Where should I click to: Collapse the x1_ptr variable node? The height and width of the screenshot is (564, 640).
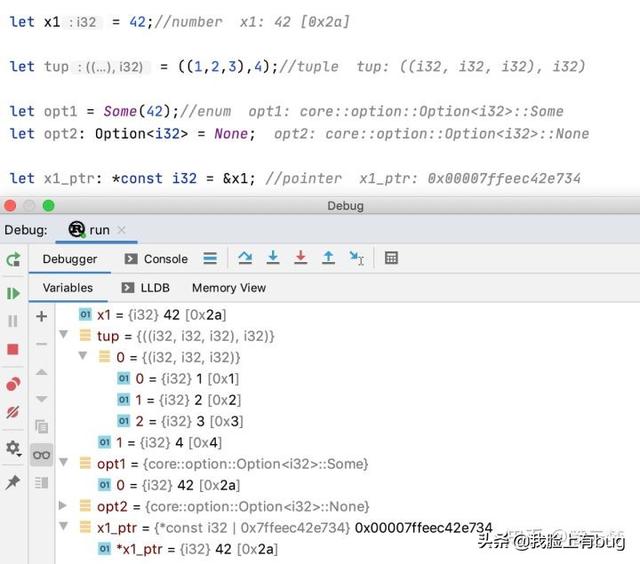click(64, 525)
